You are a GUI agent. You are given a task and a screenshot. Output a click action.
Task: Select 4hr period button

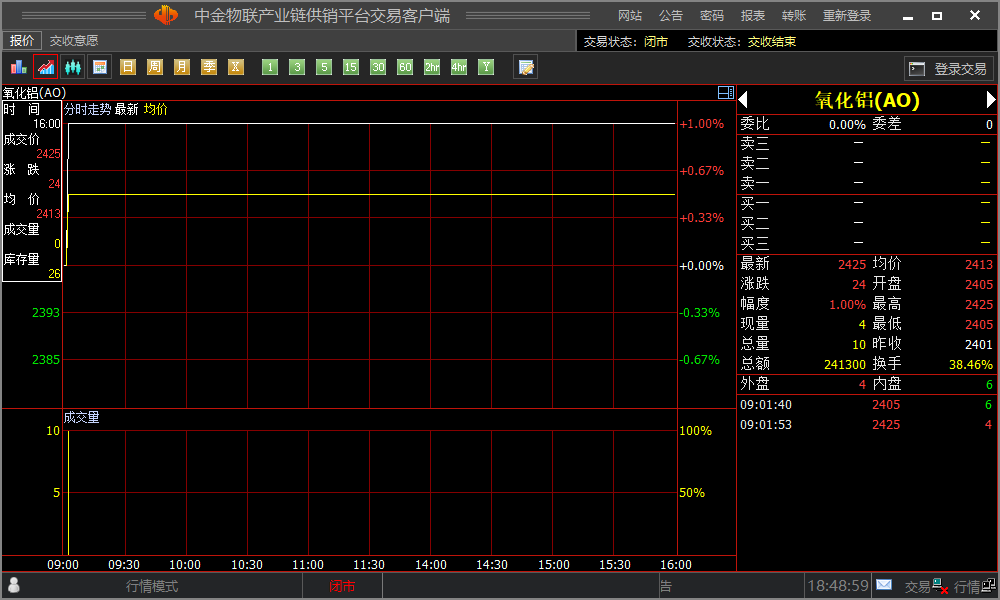[x=459, y=67]
